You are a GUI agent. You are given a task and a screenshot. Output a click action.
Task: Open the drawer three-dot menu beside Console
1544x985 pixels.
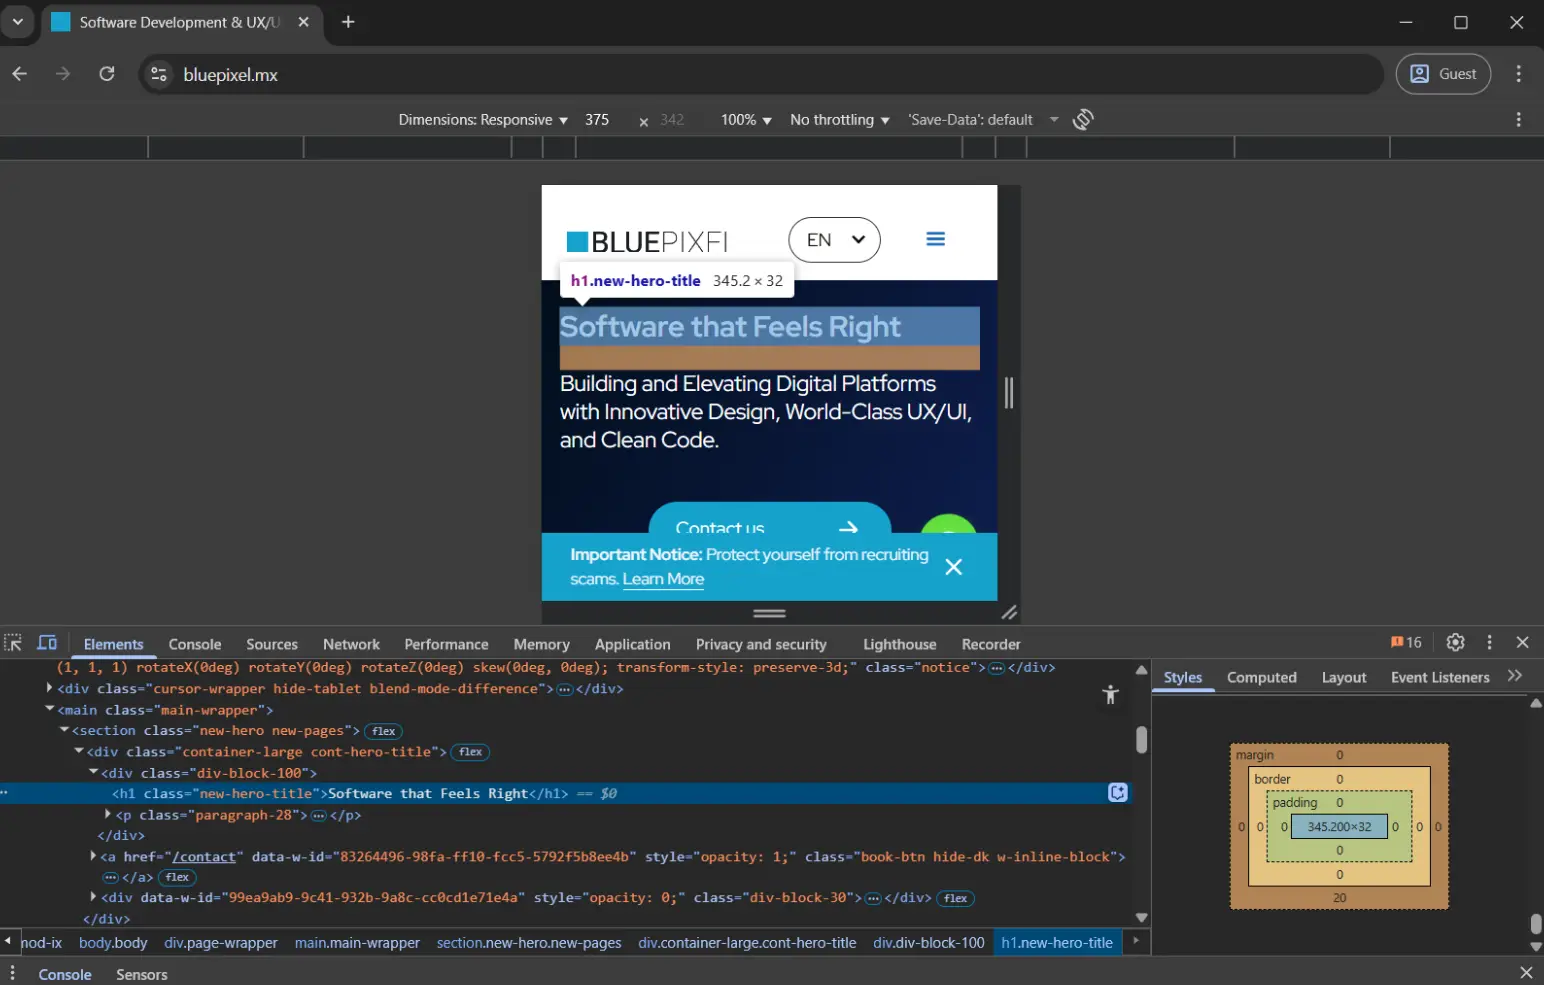[12, 973]
